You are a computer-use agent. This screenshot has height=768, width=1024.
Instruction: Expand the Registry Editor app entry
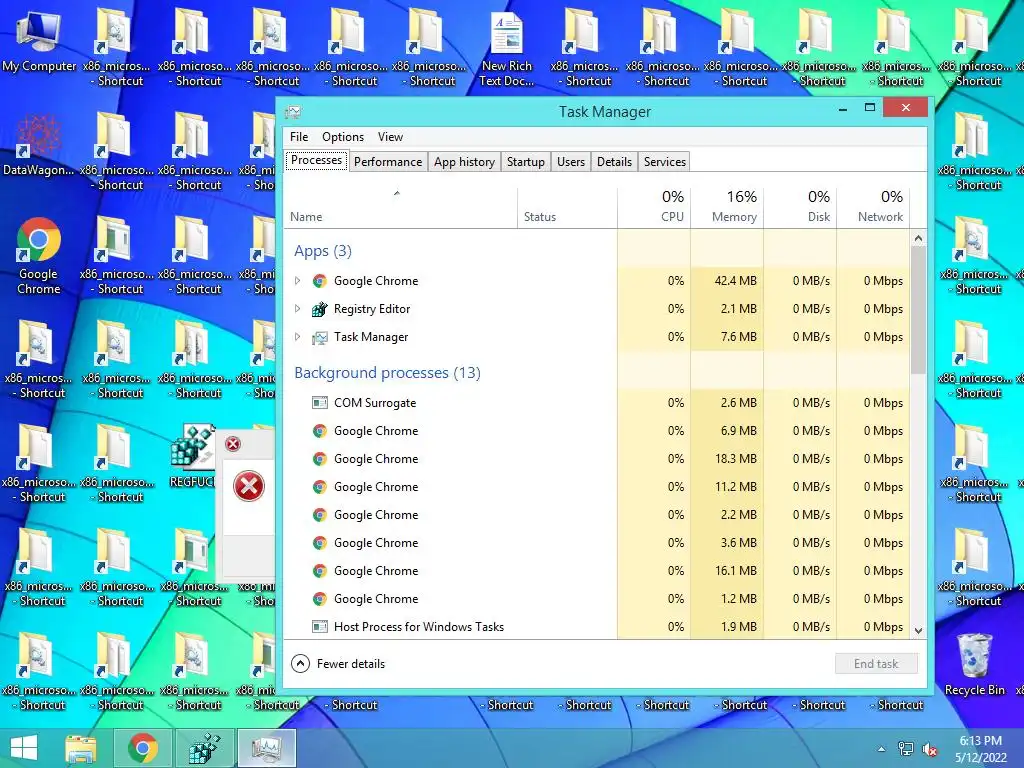(x=298, y=309)
